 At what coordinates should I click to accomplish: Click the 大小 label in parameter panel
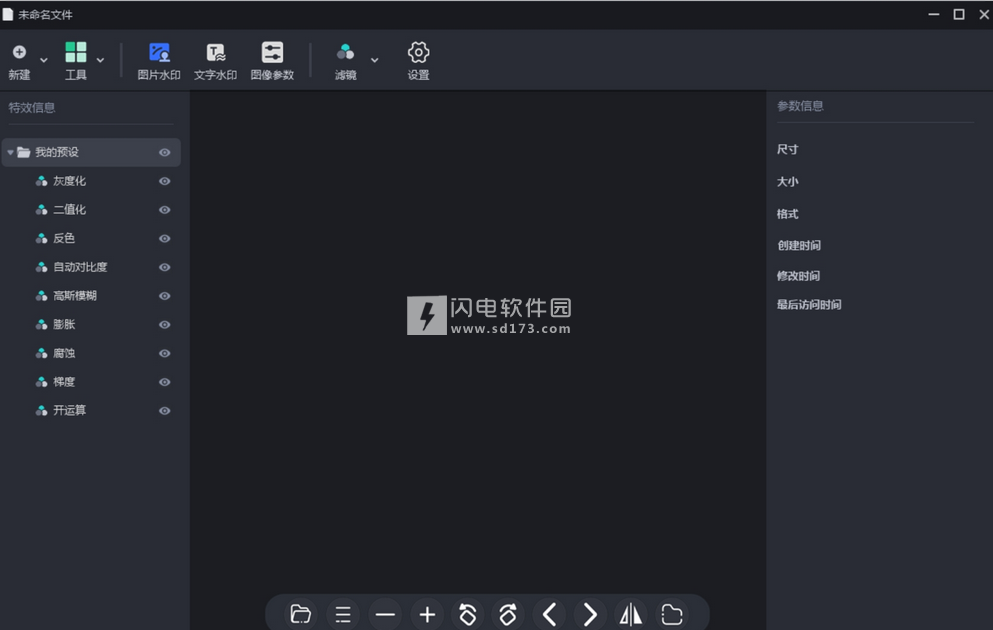pos(787,182)
